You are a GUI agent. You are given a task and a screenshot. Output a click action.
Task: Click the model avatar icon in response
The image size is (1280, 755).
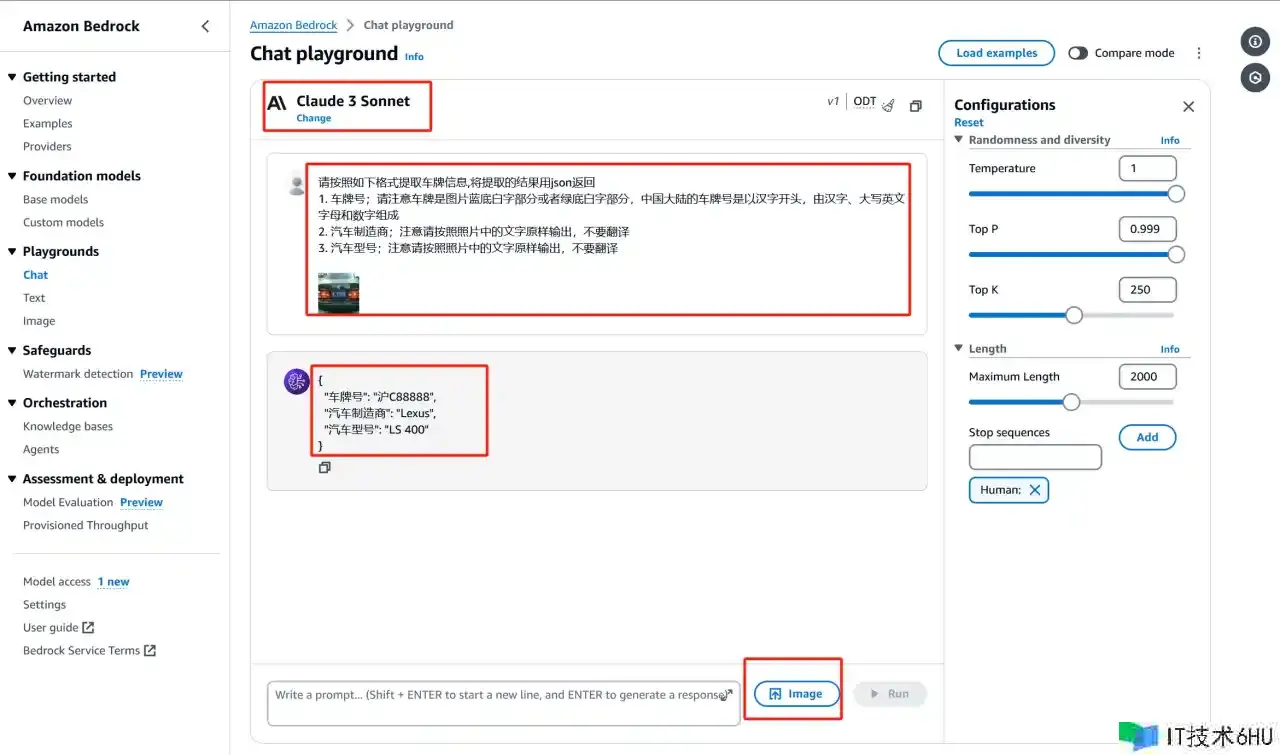coord(297,381)
